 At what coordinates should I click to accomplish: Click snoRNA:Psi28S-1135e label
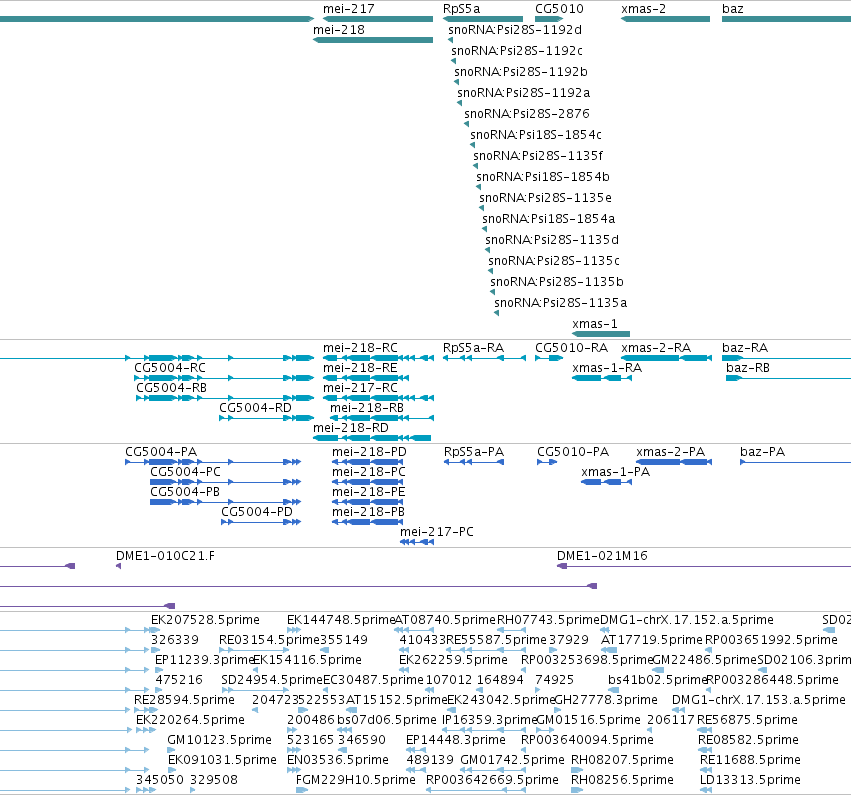click(546, 198)
